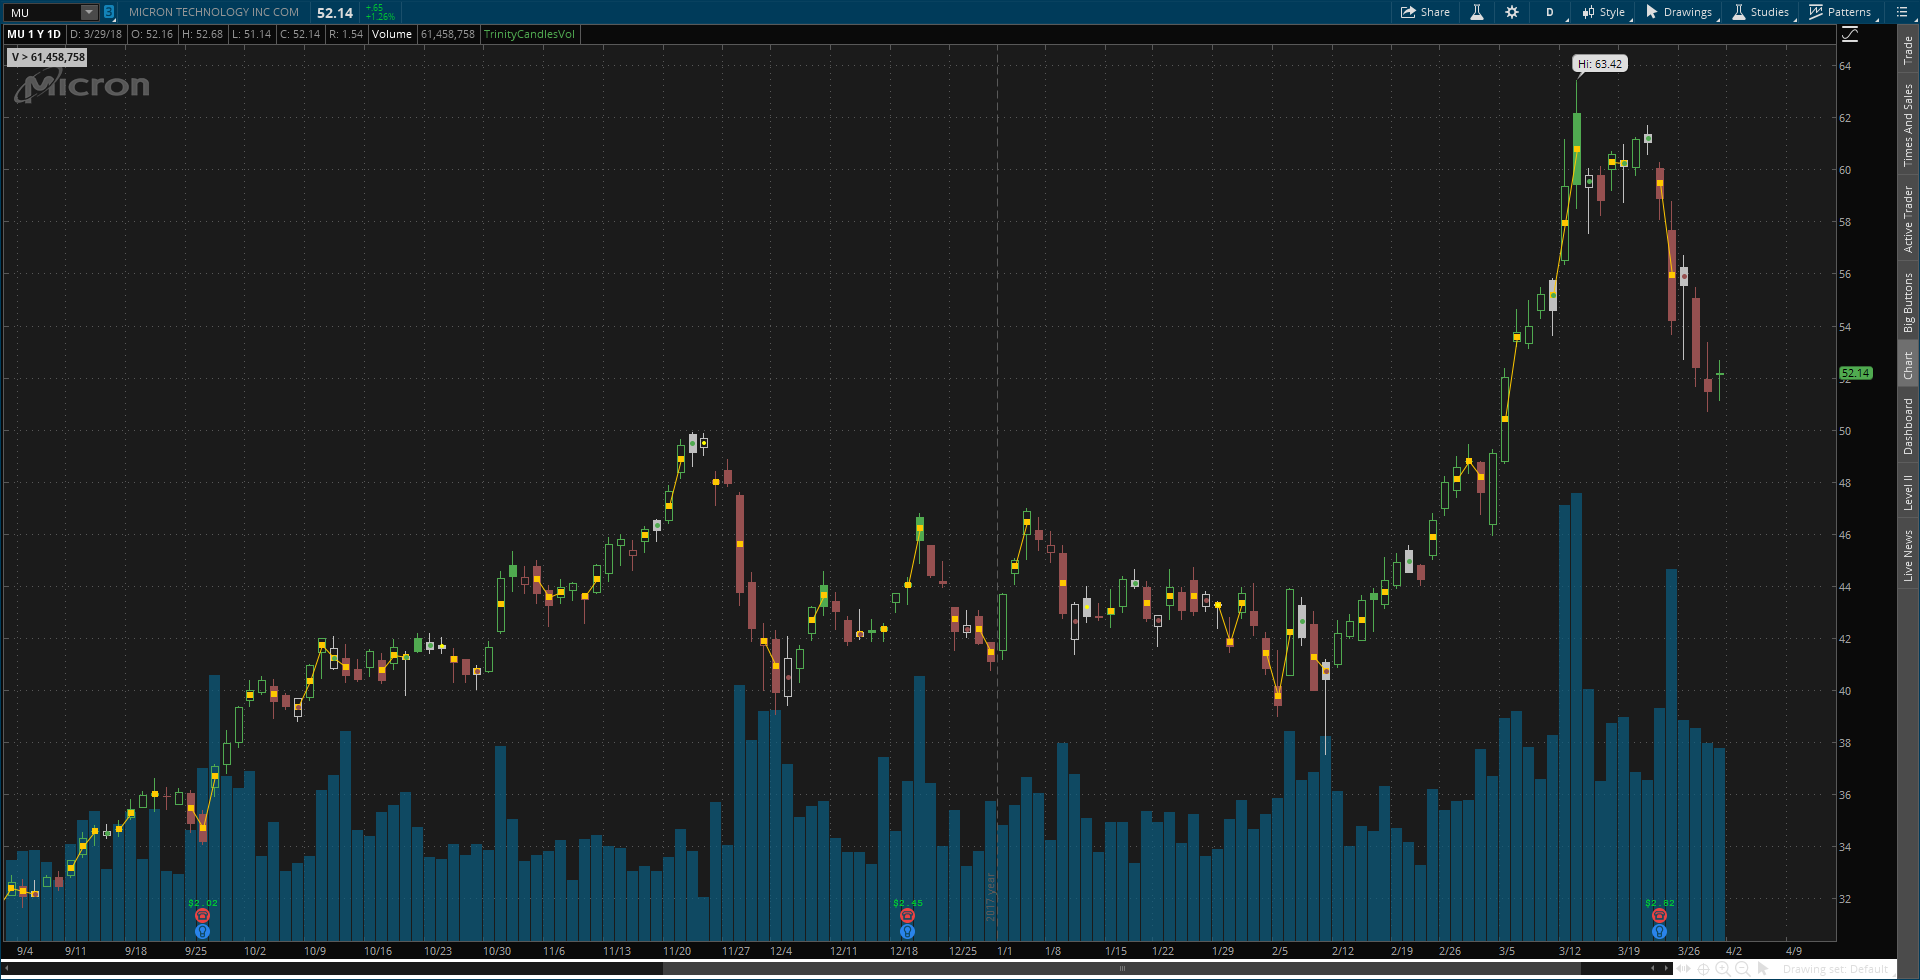
Task: Open the Patterns menu
Action: pos(1840,12)
